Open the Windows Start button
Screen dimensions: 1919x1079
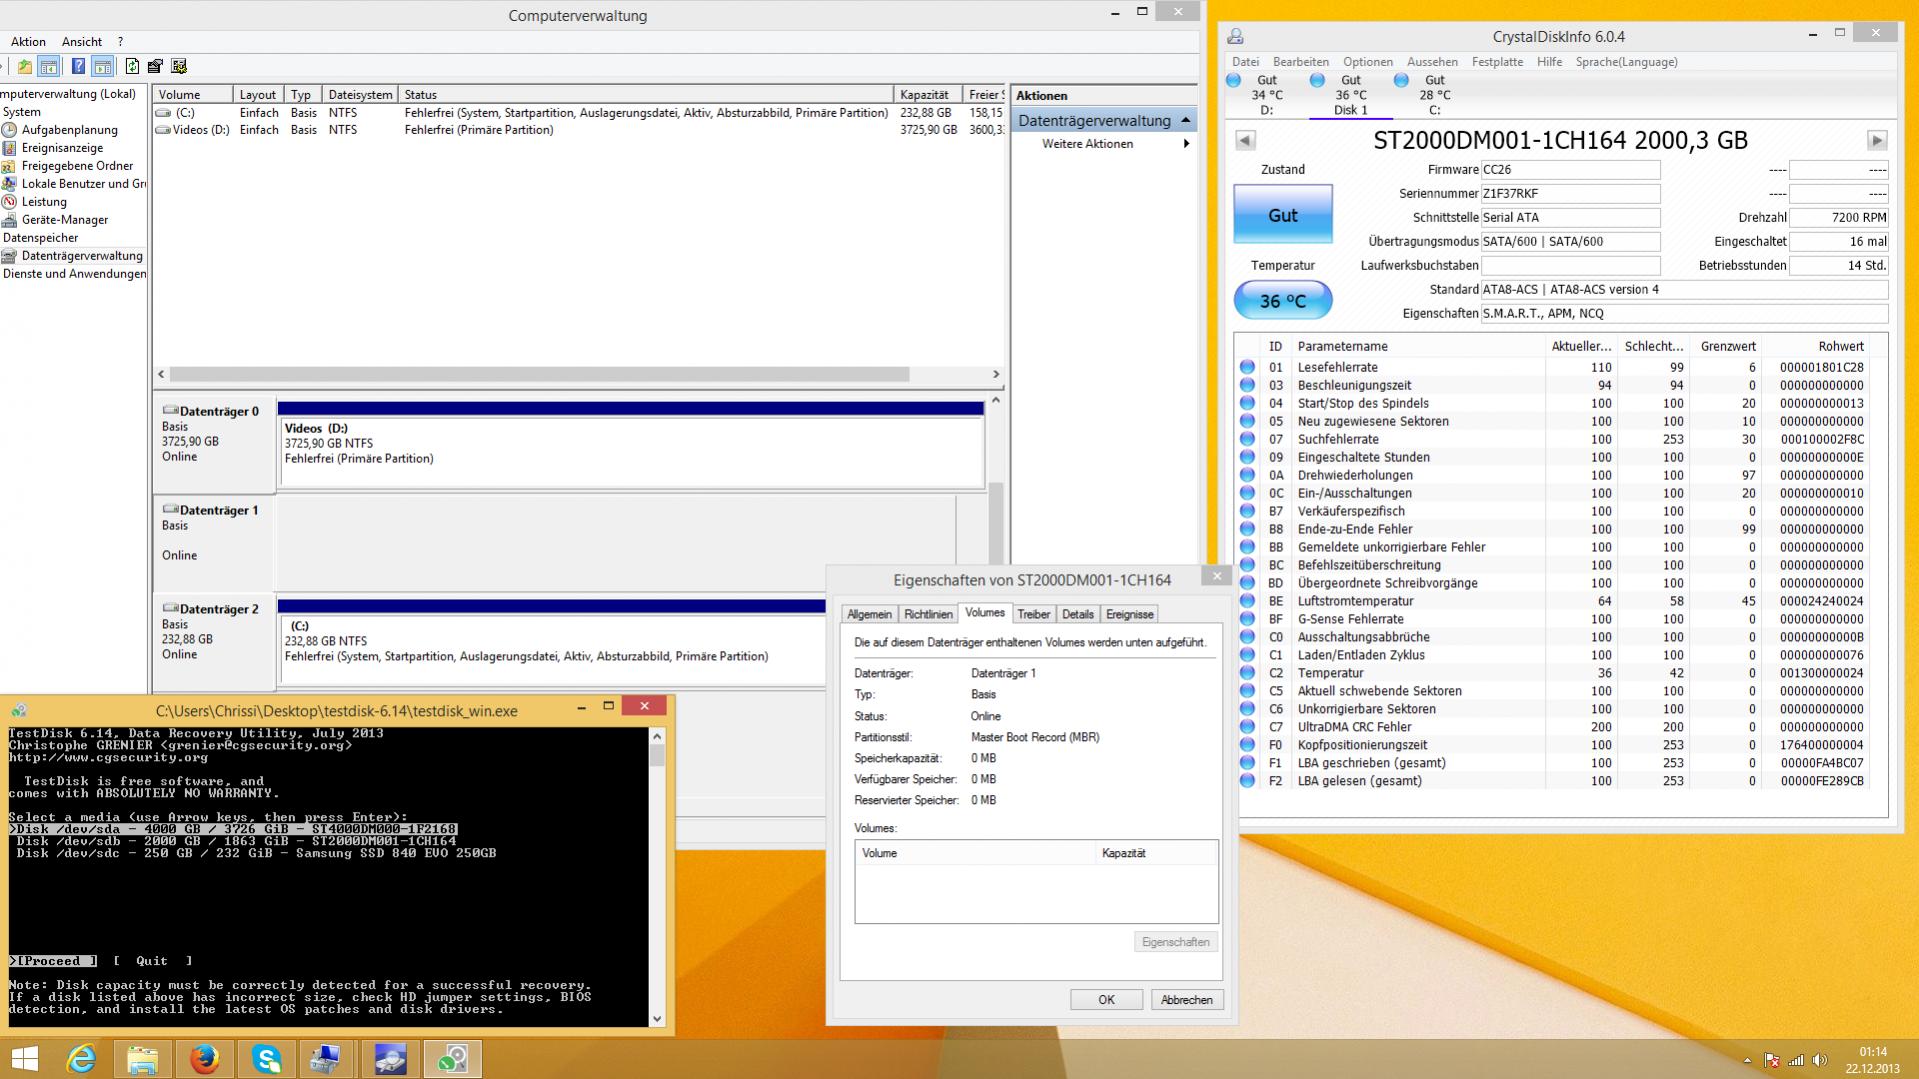[24, 1059]
